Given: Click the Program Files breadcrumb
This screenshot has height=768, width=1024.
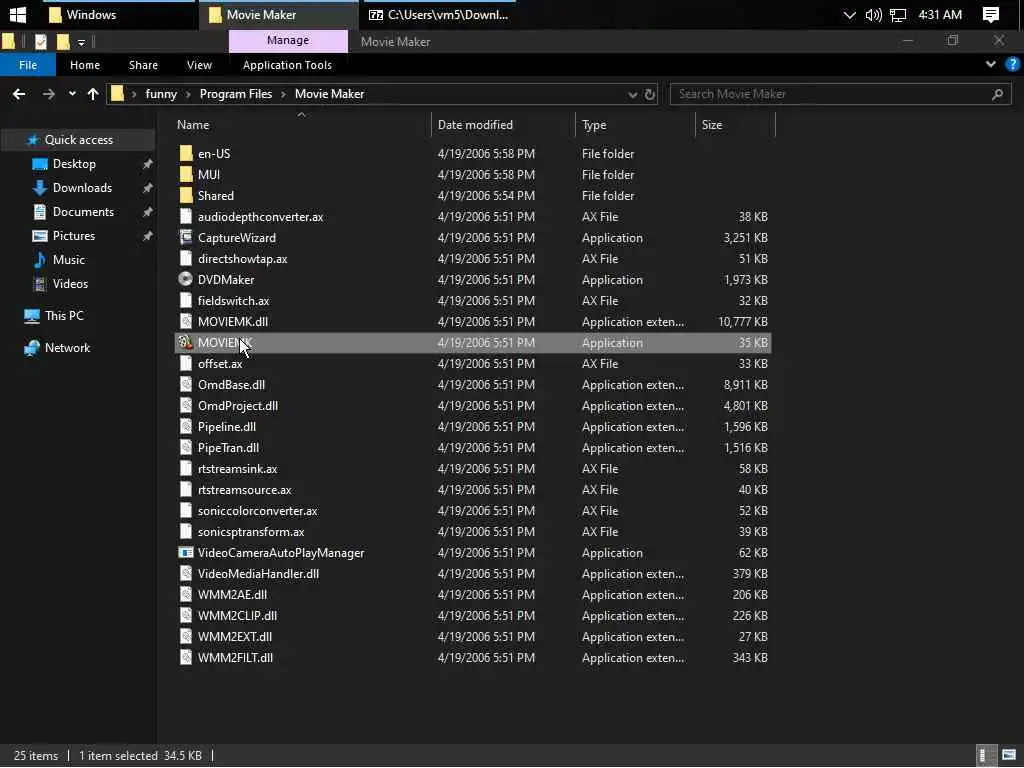Looking at the screenshot, I should click(236, 94).
